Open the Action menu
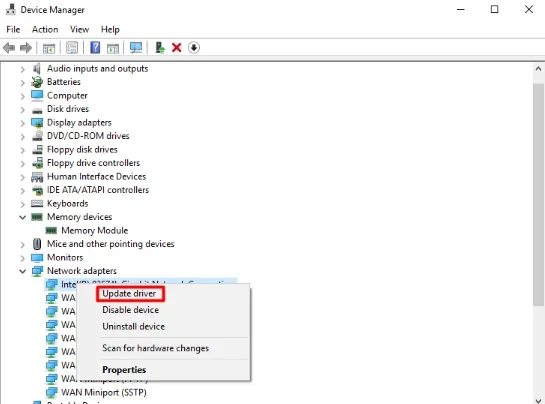 pyautogui.click(x=45, y=30)
